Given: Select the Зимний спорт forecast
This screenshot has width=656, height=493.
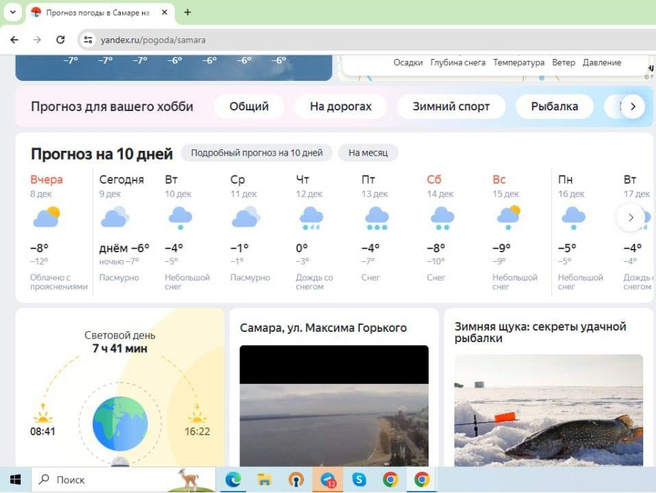Looking at the screenshot, I should 451,106.
